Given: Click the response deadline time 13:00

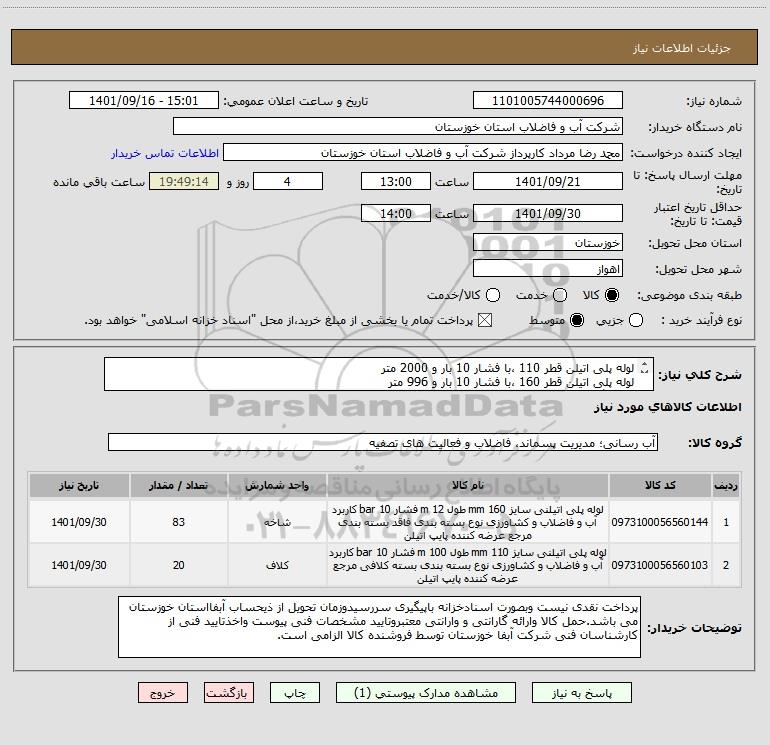Looking at the screenshot, I should coord(396,181).
